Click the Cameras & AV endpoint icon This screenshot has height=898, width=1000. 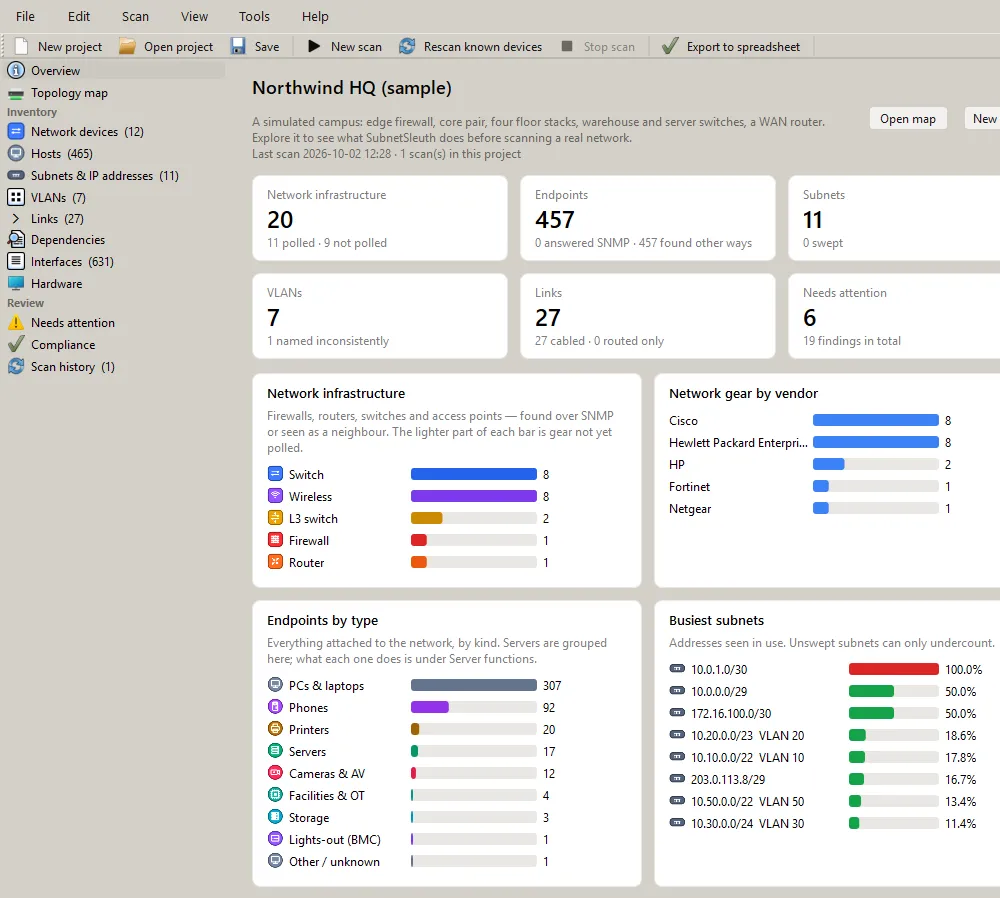coord(275,772)
